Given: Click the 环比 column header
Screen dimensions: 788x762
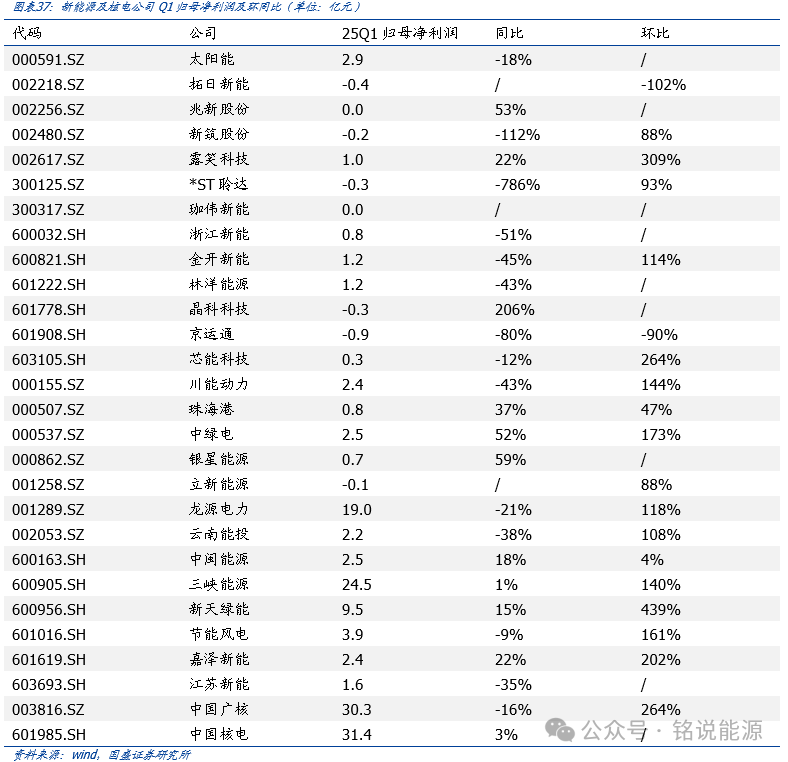Looking at the screenshot, I should coord(655,33).
